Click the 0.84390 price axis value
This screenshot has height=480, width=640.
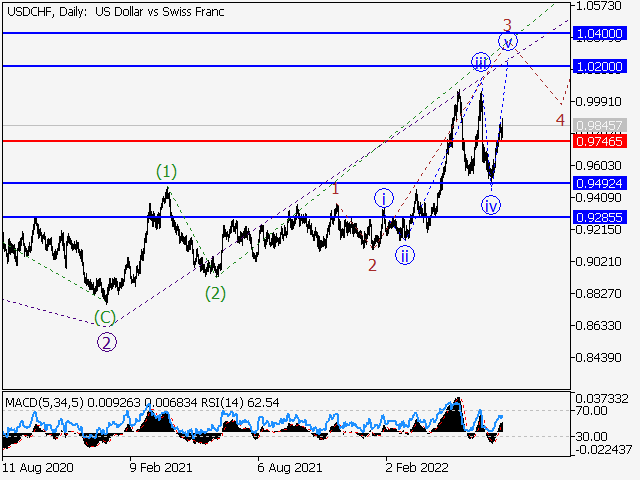point(598,358)
